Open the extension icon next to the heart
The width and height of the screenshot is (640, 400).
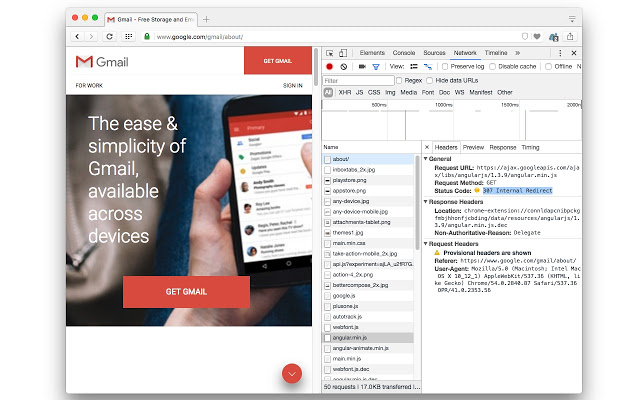tap(553, 37)
